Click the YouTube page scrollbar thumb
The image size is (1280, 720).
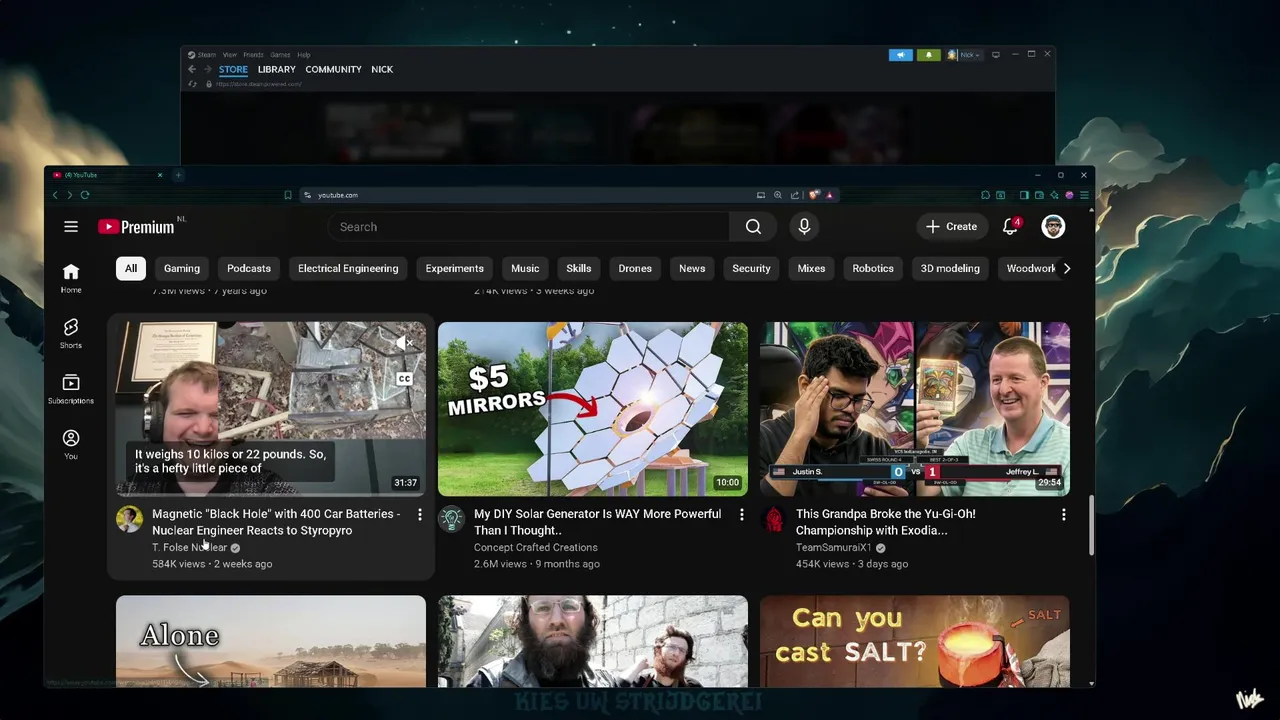click(x=1091, y=525)
